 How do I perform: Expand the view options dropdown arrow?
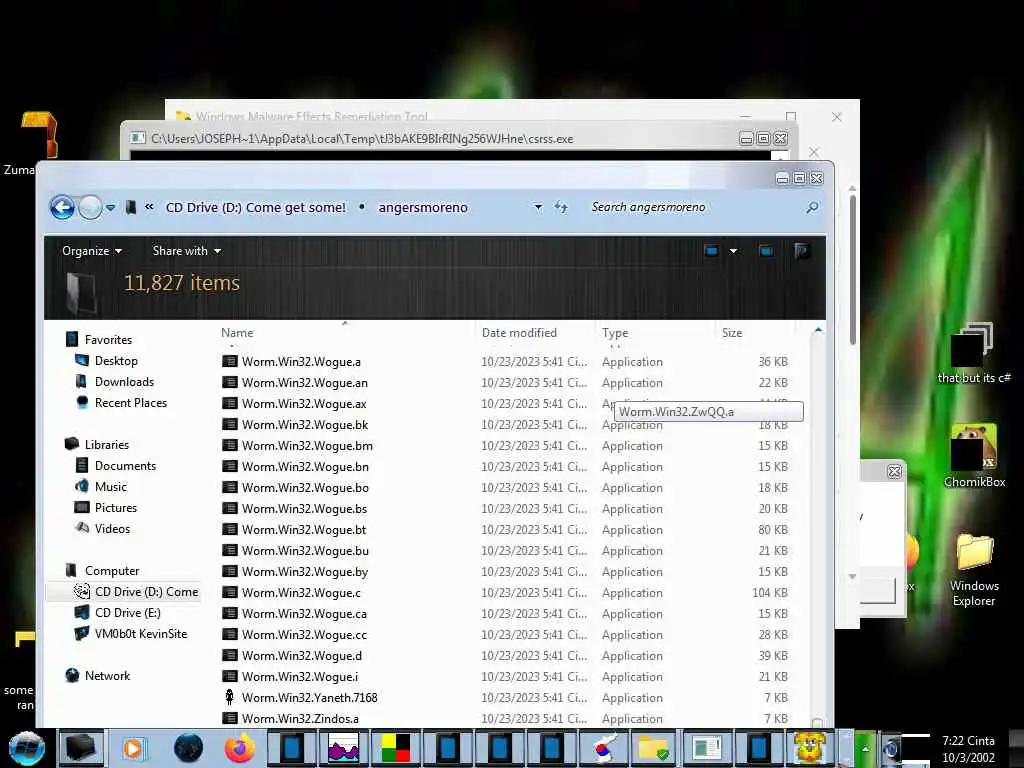click(x=733, y=251)
